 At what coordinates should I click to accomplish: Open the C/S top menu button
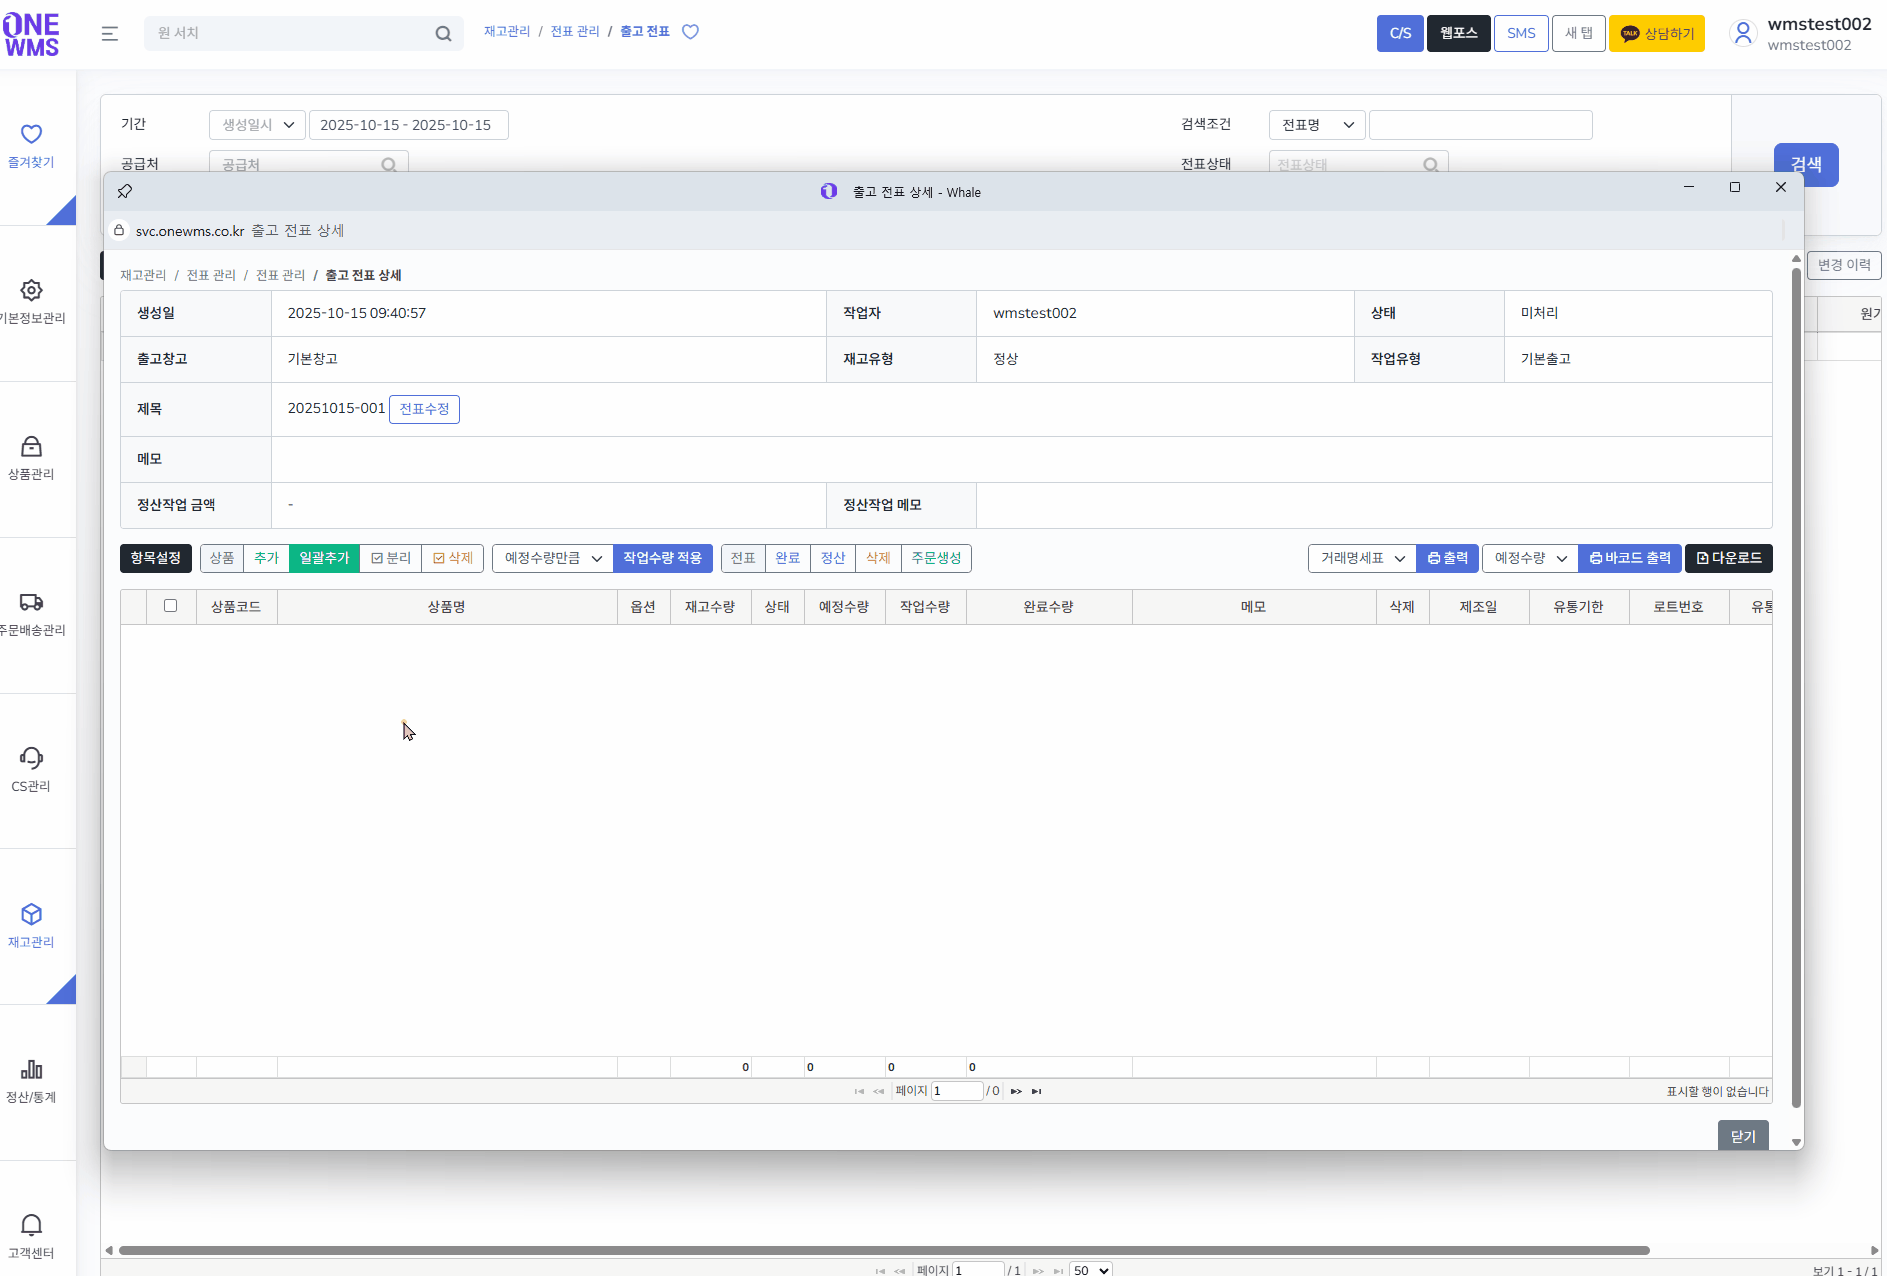click(x=1400, y=34)
